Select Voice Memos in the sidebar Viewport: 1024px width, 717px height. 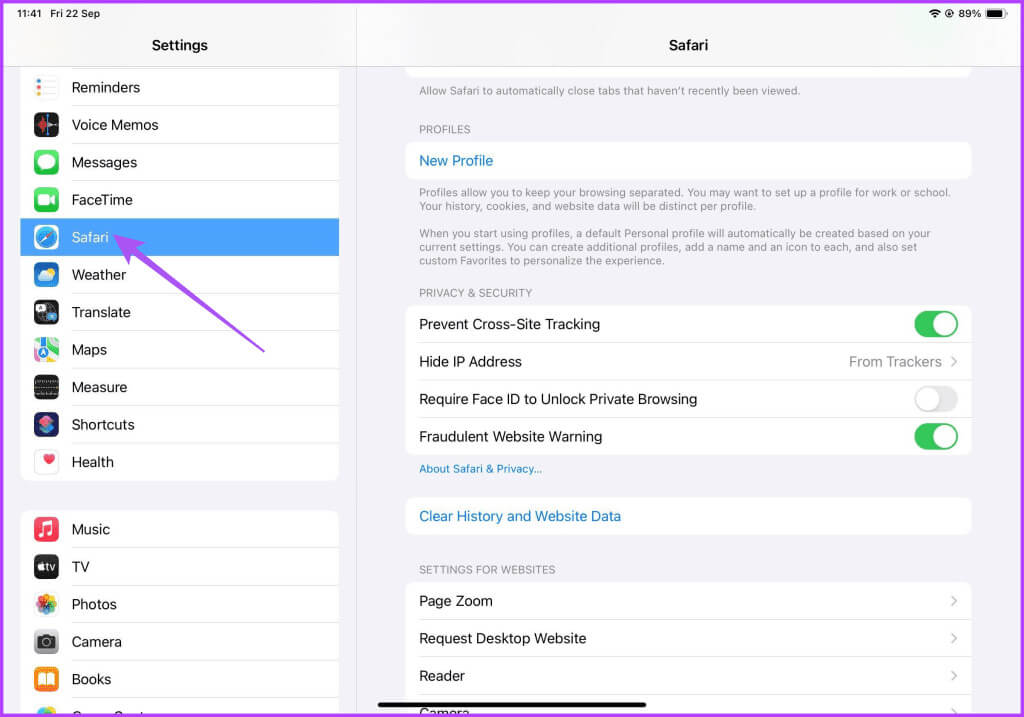(x=180, y=125)
